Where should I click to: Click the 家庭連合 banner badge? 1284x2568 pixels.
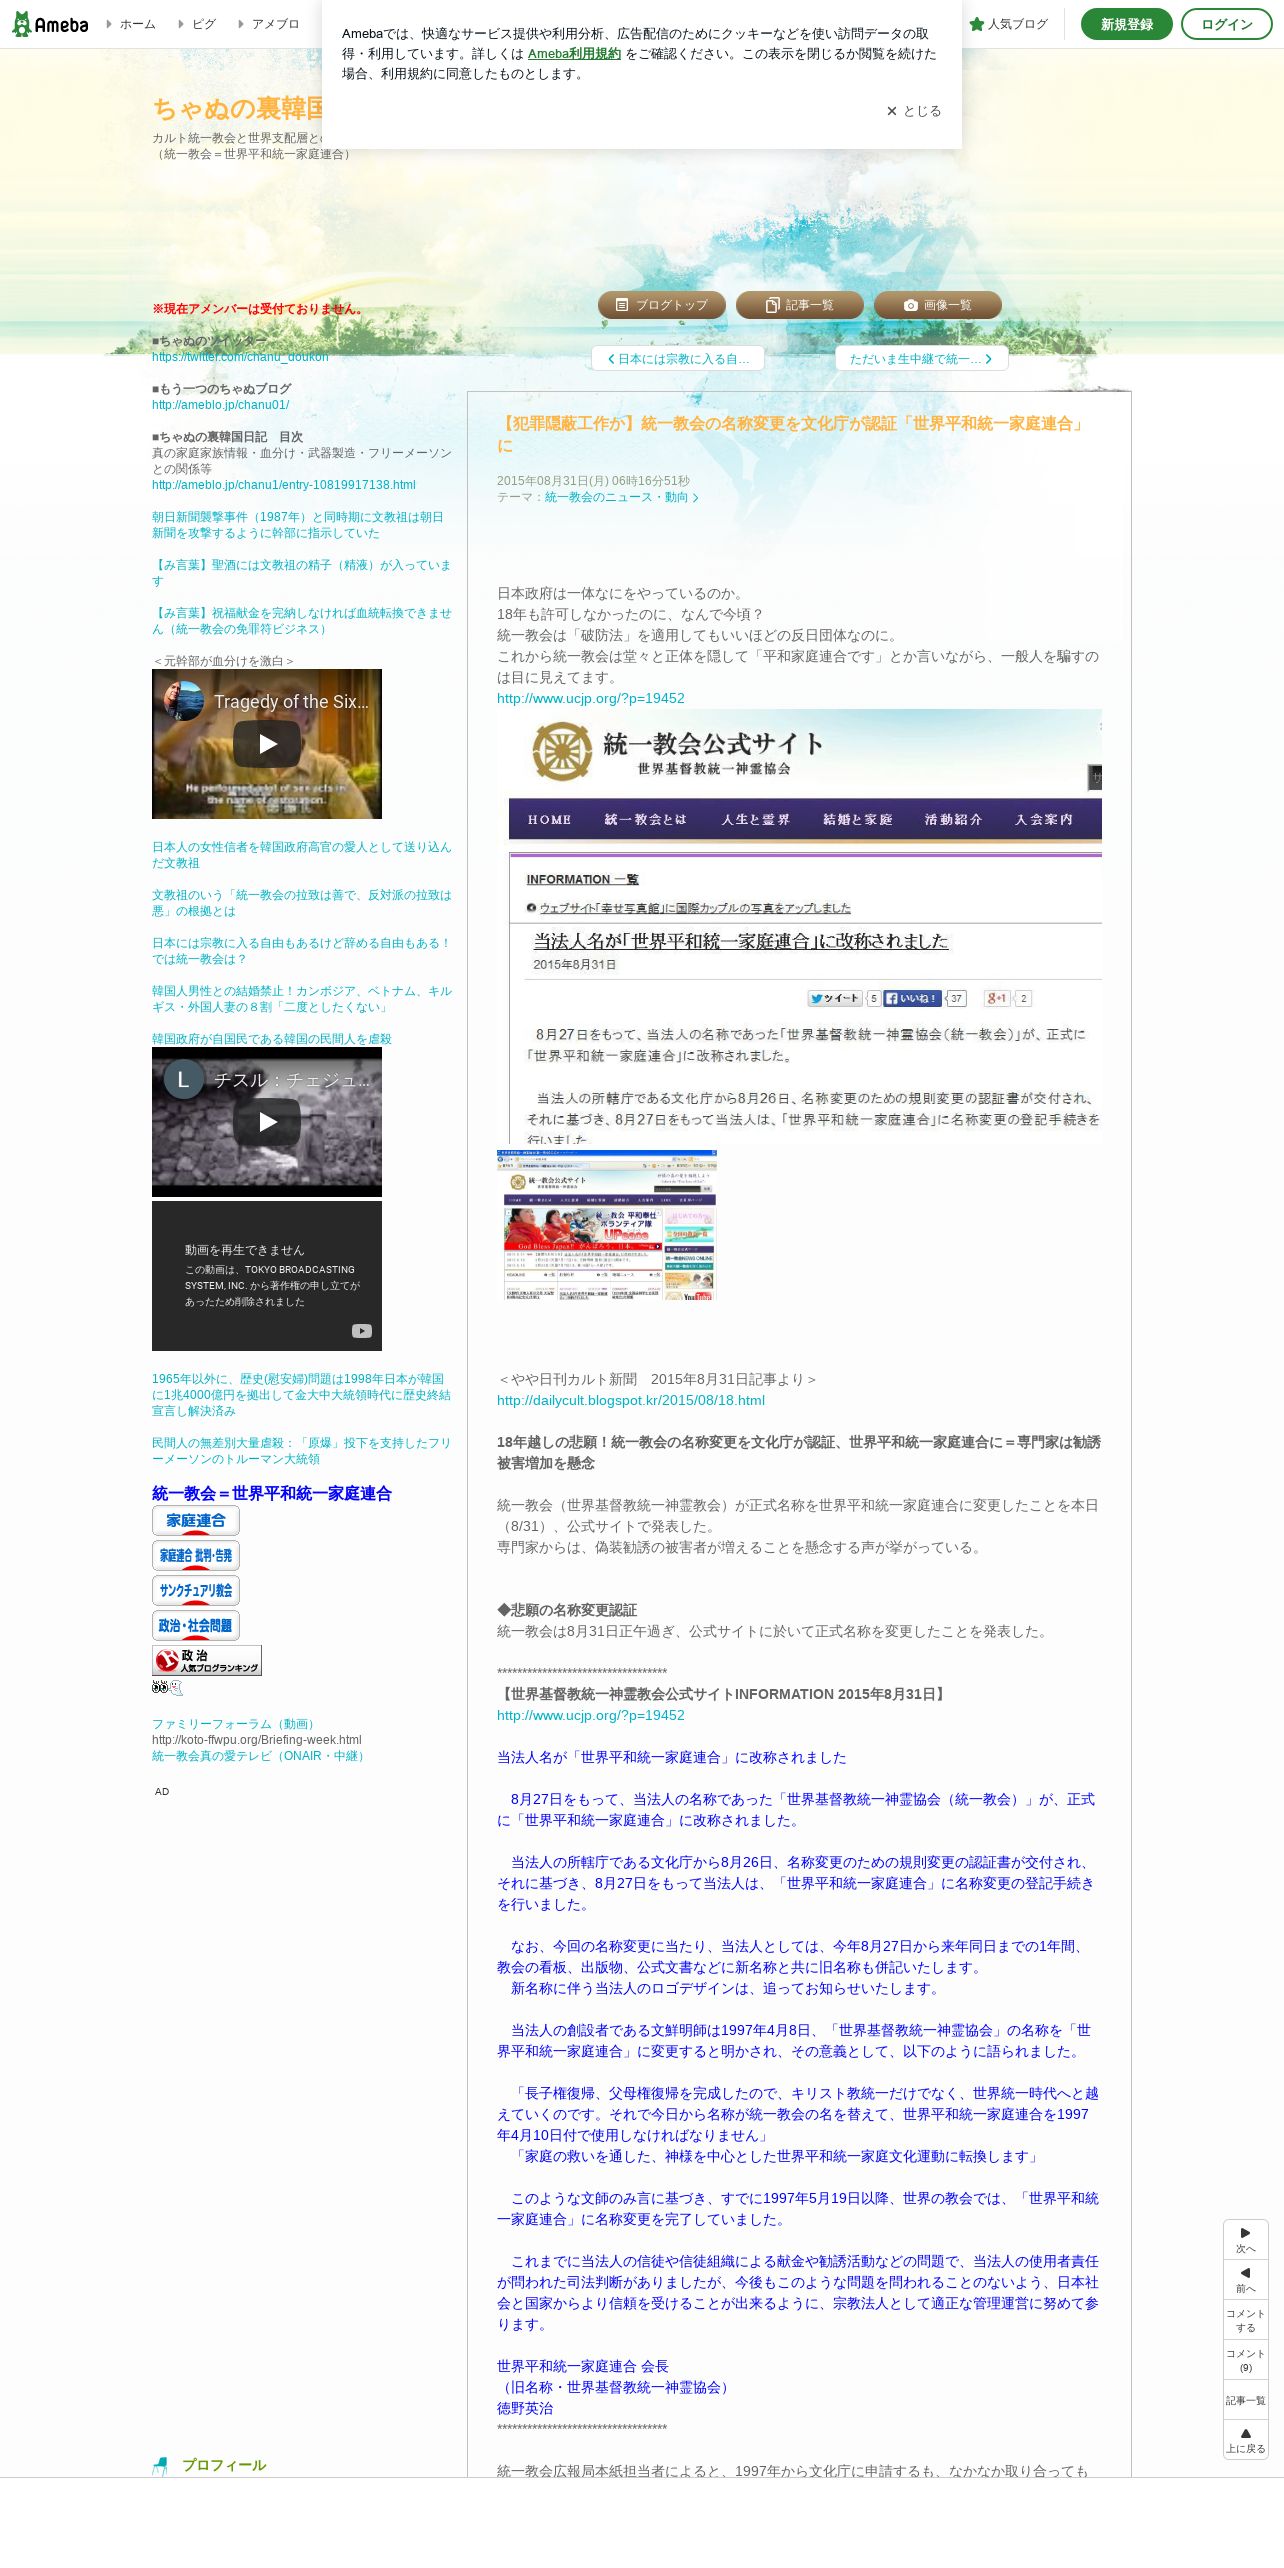(196, 1521)
